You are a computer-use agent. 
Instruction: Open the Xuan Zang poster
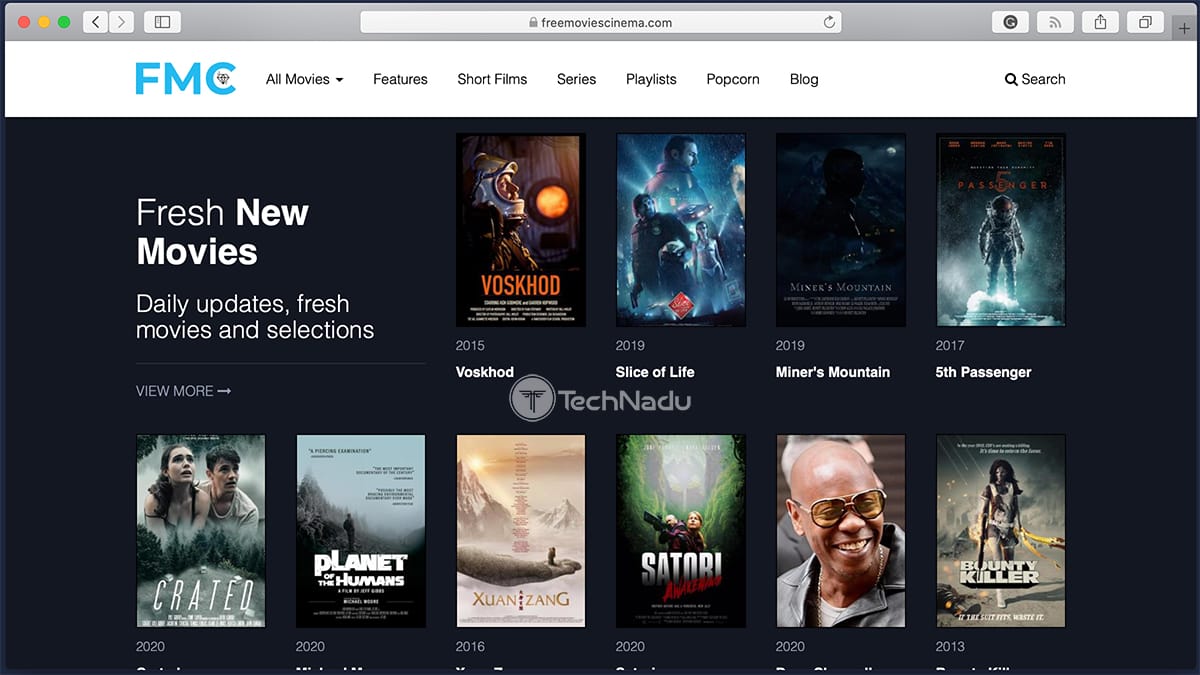pos(521,531)
